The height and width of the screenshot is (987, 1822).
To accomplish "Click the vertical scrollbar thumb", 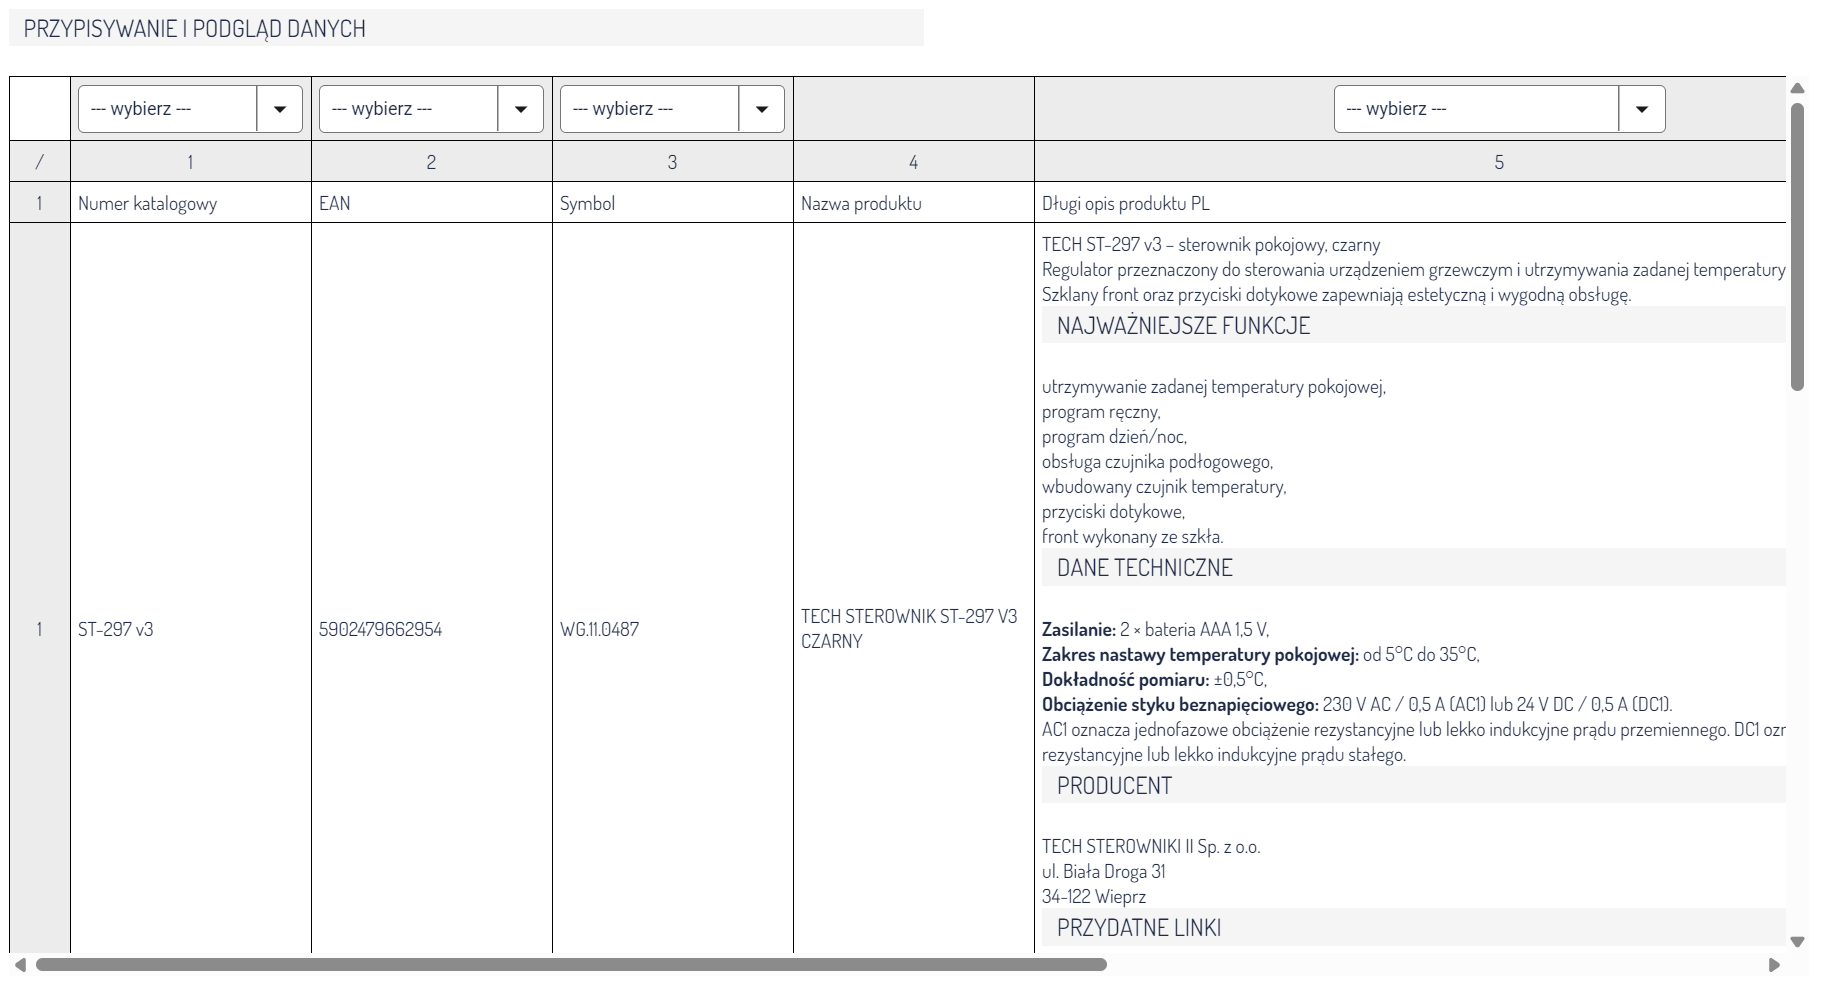I will 1797,246.
